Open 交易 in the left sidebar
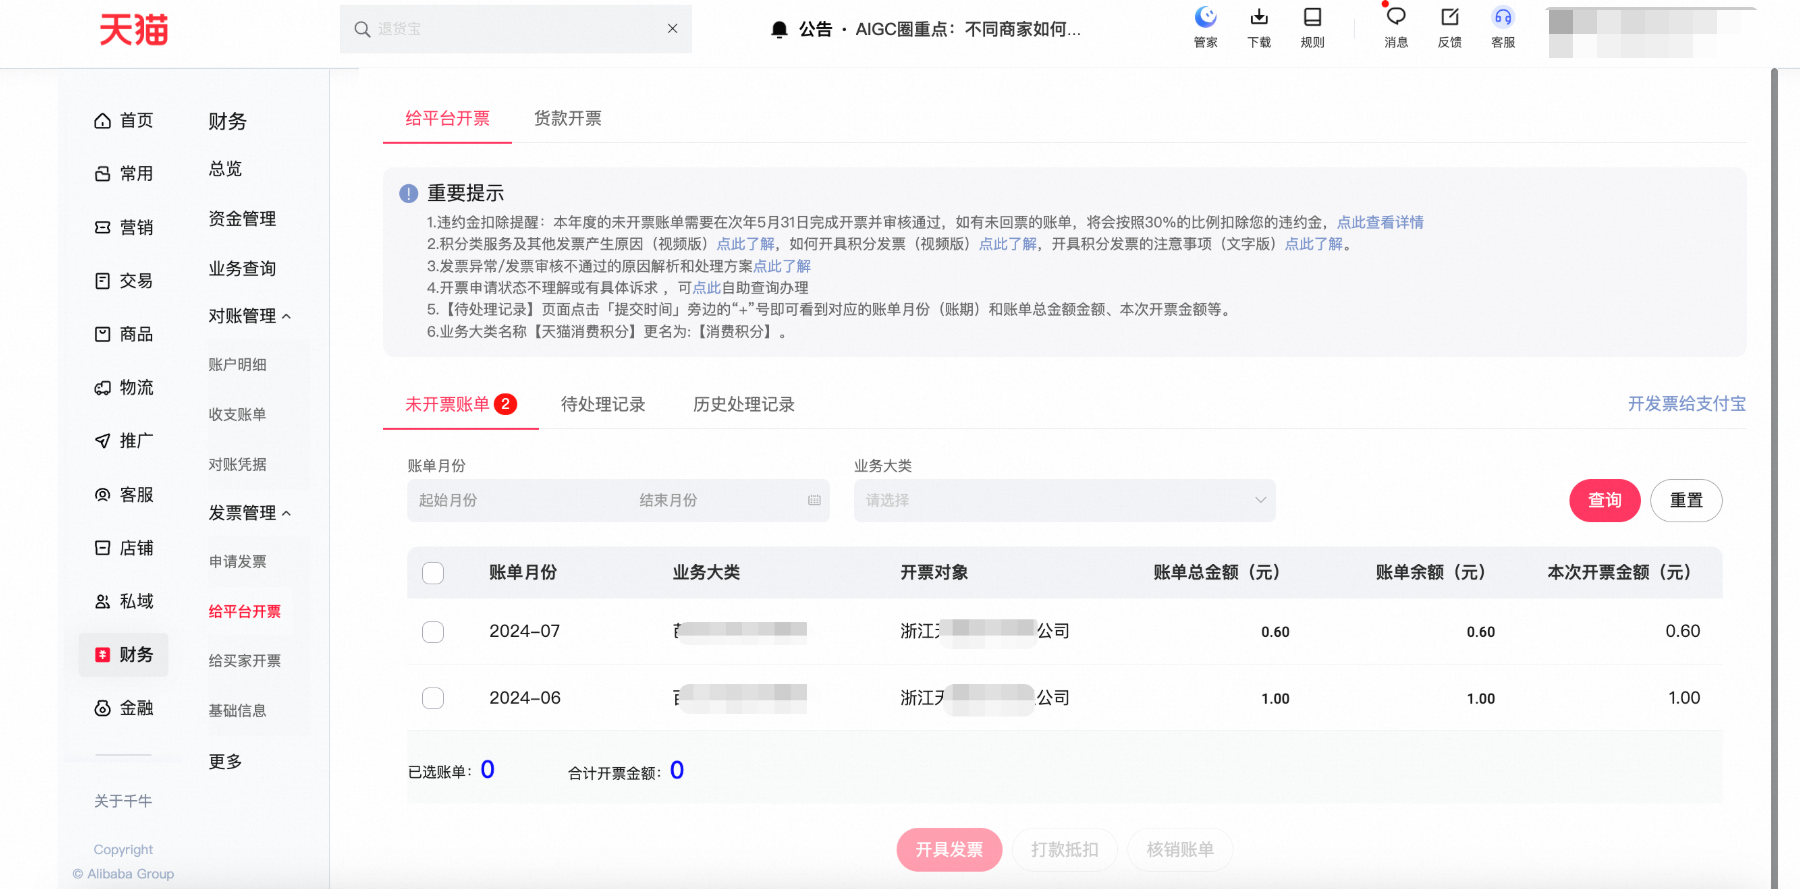Viewport: 1800px width, 889px height. point(124,281)
